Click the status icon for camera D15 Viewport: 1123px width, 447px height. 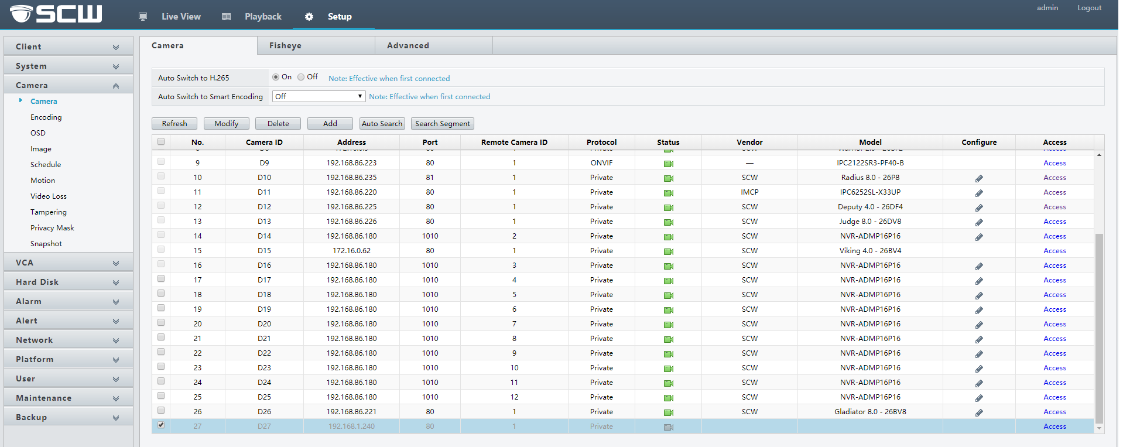tap(668, 251)
